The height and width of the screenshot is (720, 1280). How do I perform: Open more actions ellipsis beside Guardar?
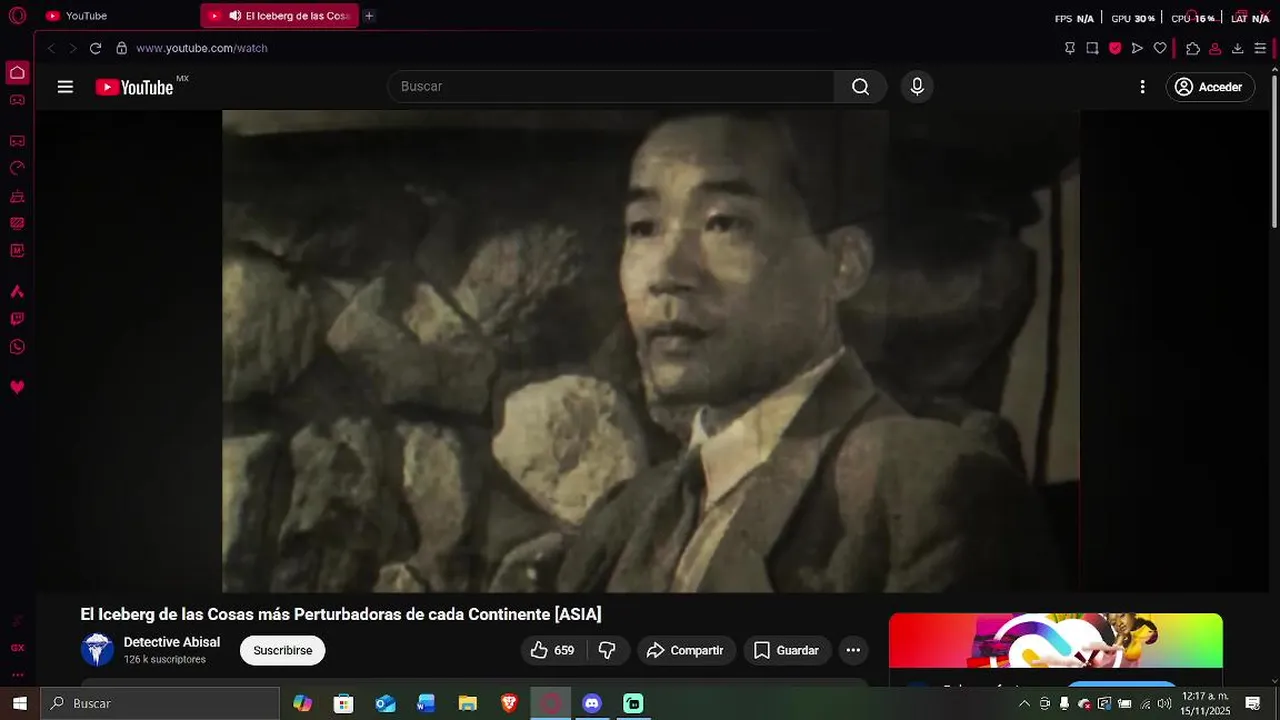point(853,650)
